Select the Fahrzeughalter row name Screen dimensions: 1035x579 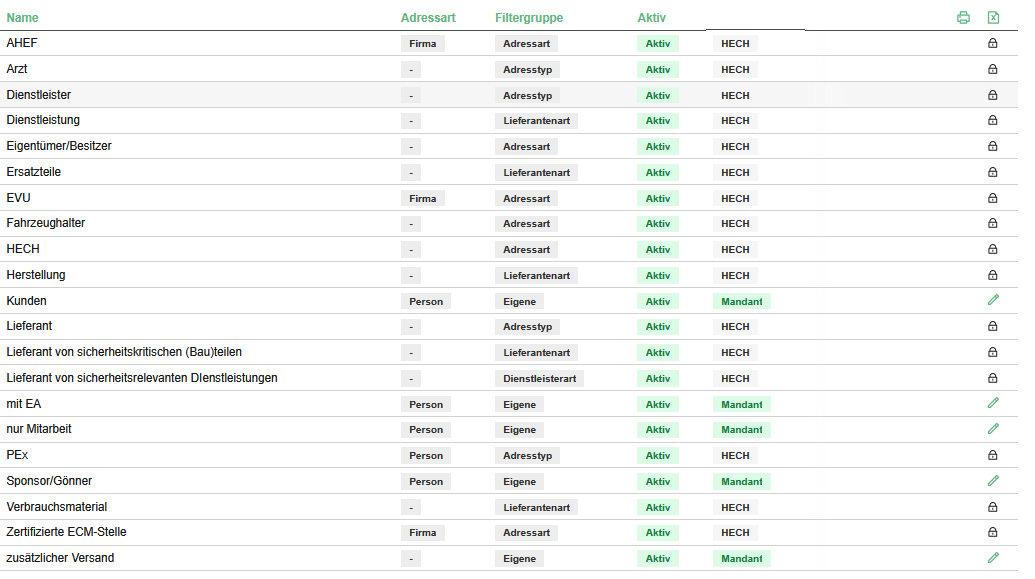(x=46, y=223)
